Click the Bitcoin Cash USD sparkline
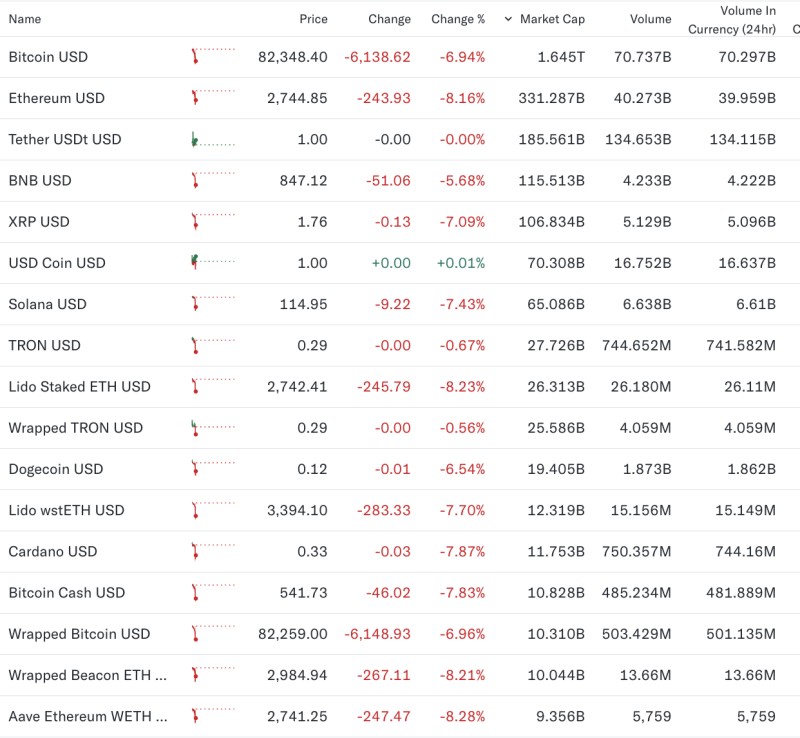The height and width of the screenshot is (738, 800). point(210,592)
